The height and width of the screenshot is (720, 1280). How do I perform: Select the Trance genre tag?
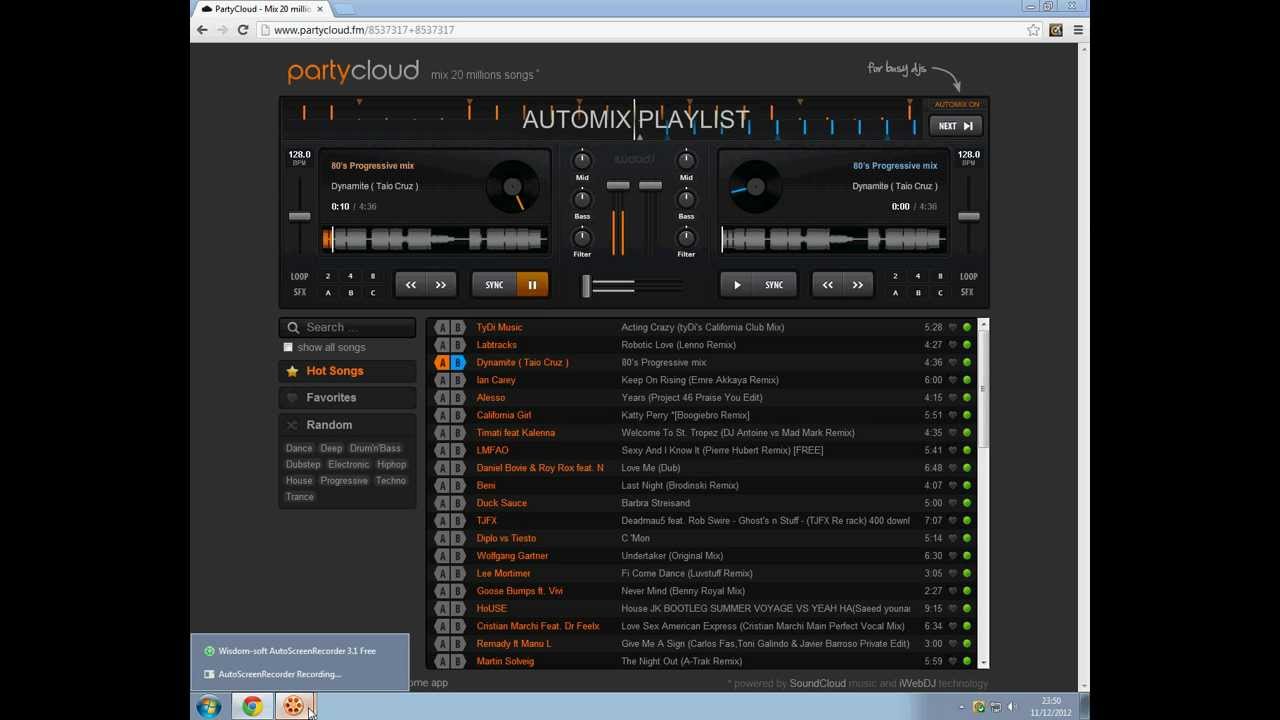300,496
